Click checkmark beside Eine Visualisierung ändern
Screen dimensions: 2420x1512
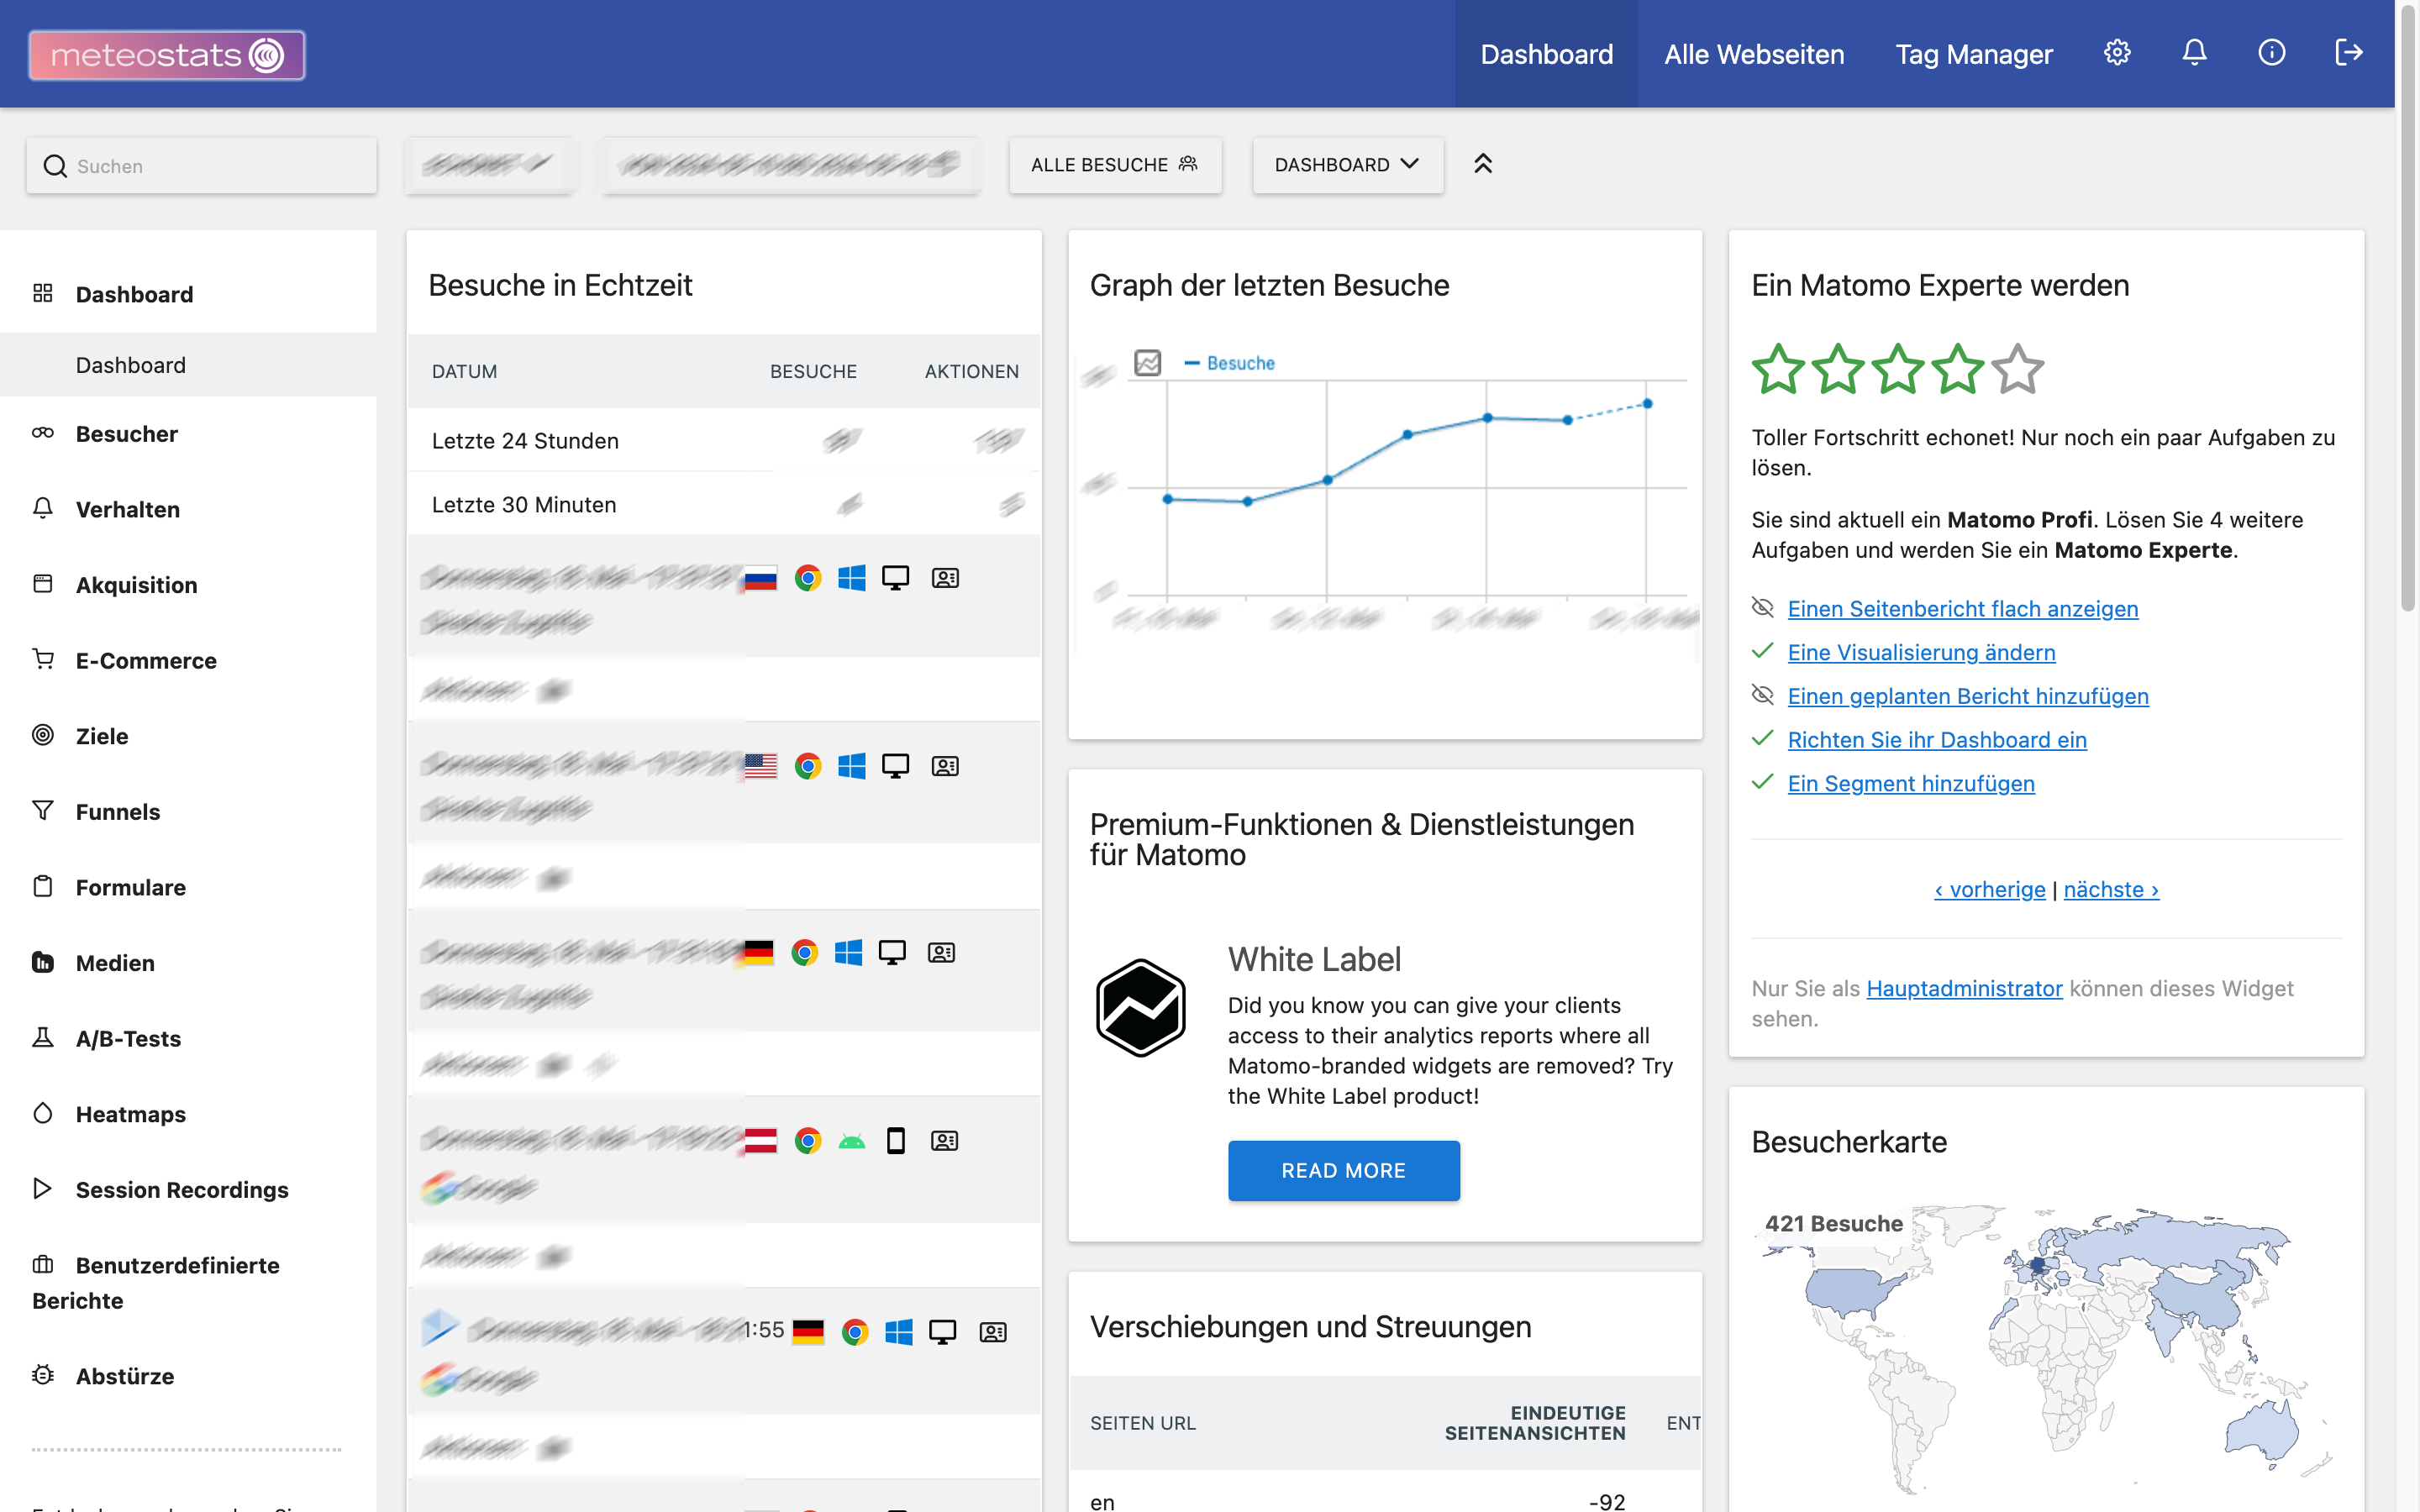(1763, 652)
